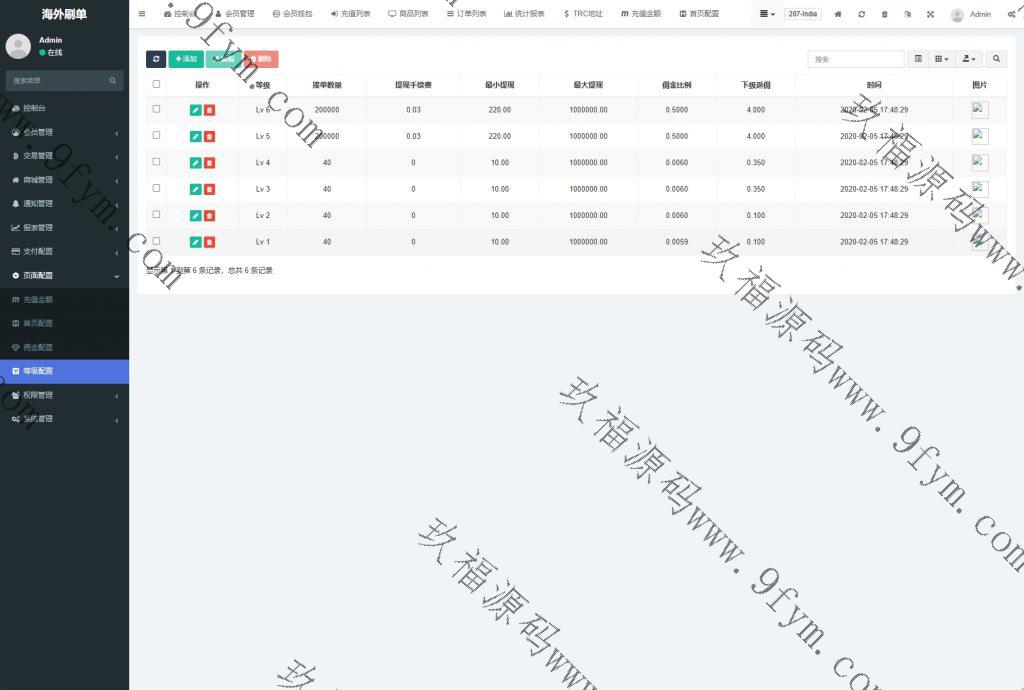Select the checkbox for the Lv 1 row
1024x690 pixels.
(x=156, y=241)
